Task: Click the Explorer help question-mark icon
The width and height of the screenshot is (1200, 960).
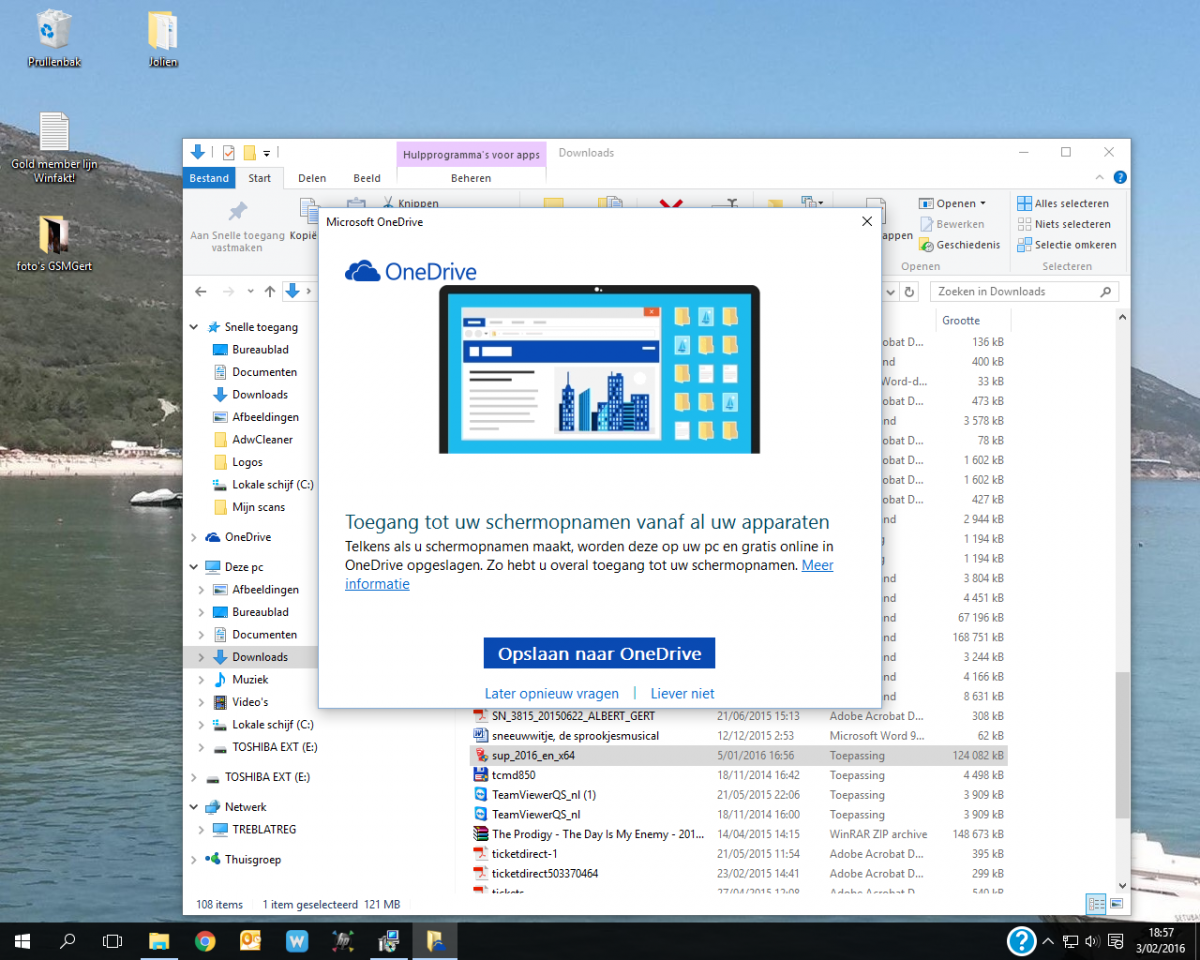Action: coord(1120,178)
